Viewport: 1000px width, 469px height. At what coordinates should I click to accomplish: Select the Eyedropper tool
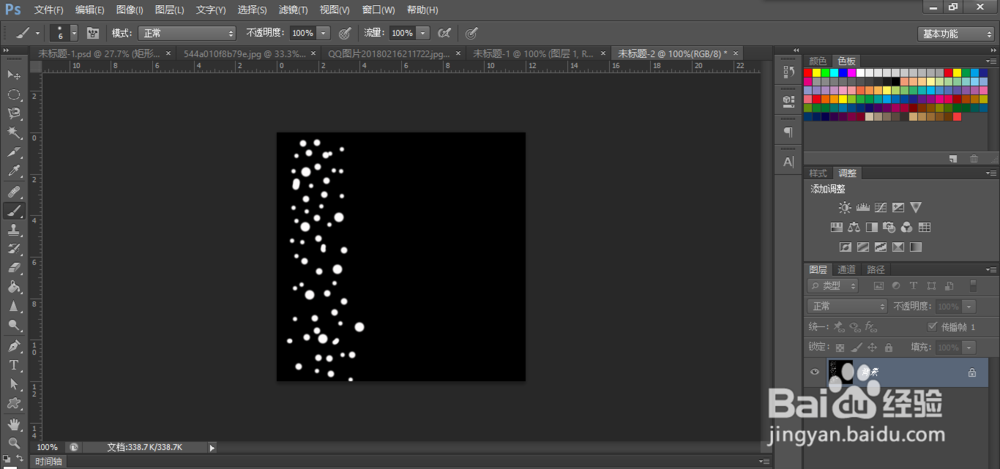click(x=14, y=172)
